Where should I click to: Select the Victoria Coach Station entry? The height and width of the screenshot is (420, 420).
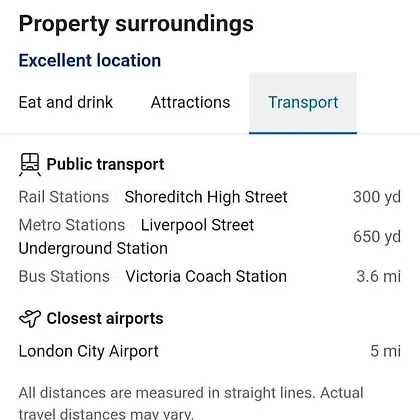(206, 276)
